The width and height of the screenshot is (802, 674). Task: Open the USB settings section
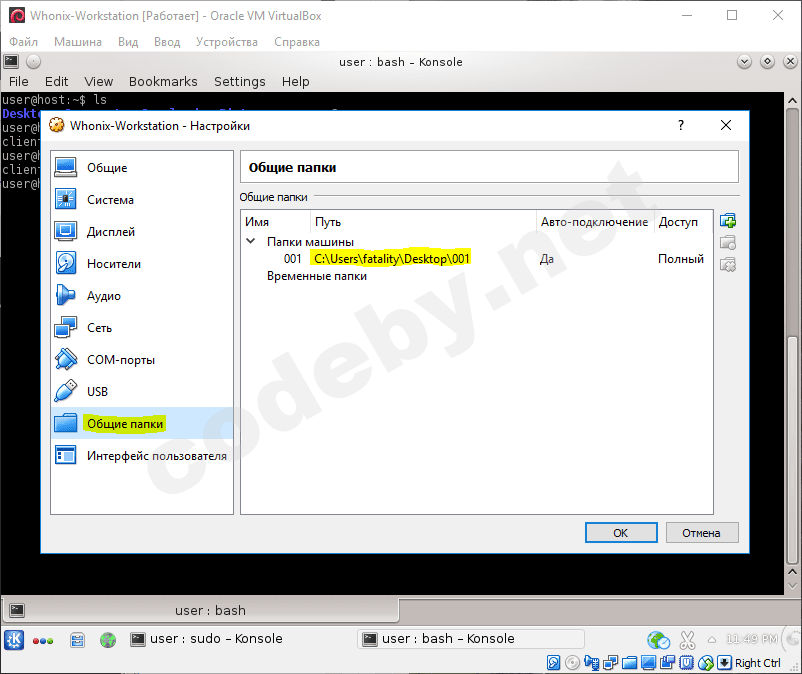point(142,392)
